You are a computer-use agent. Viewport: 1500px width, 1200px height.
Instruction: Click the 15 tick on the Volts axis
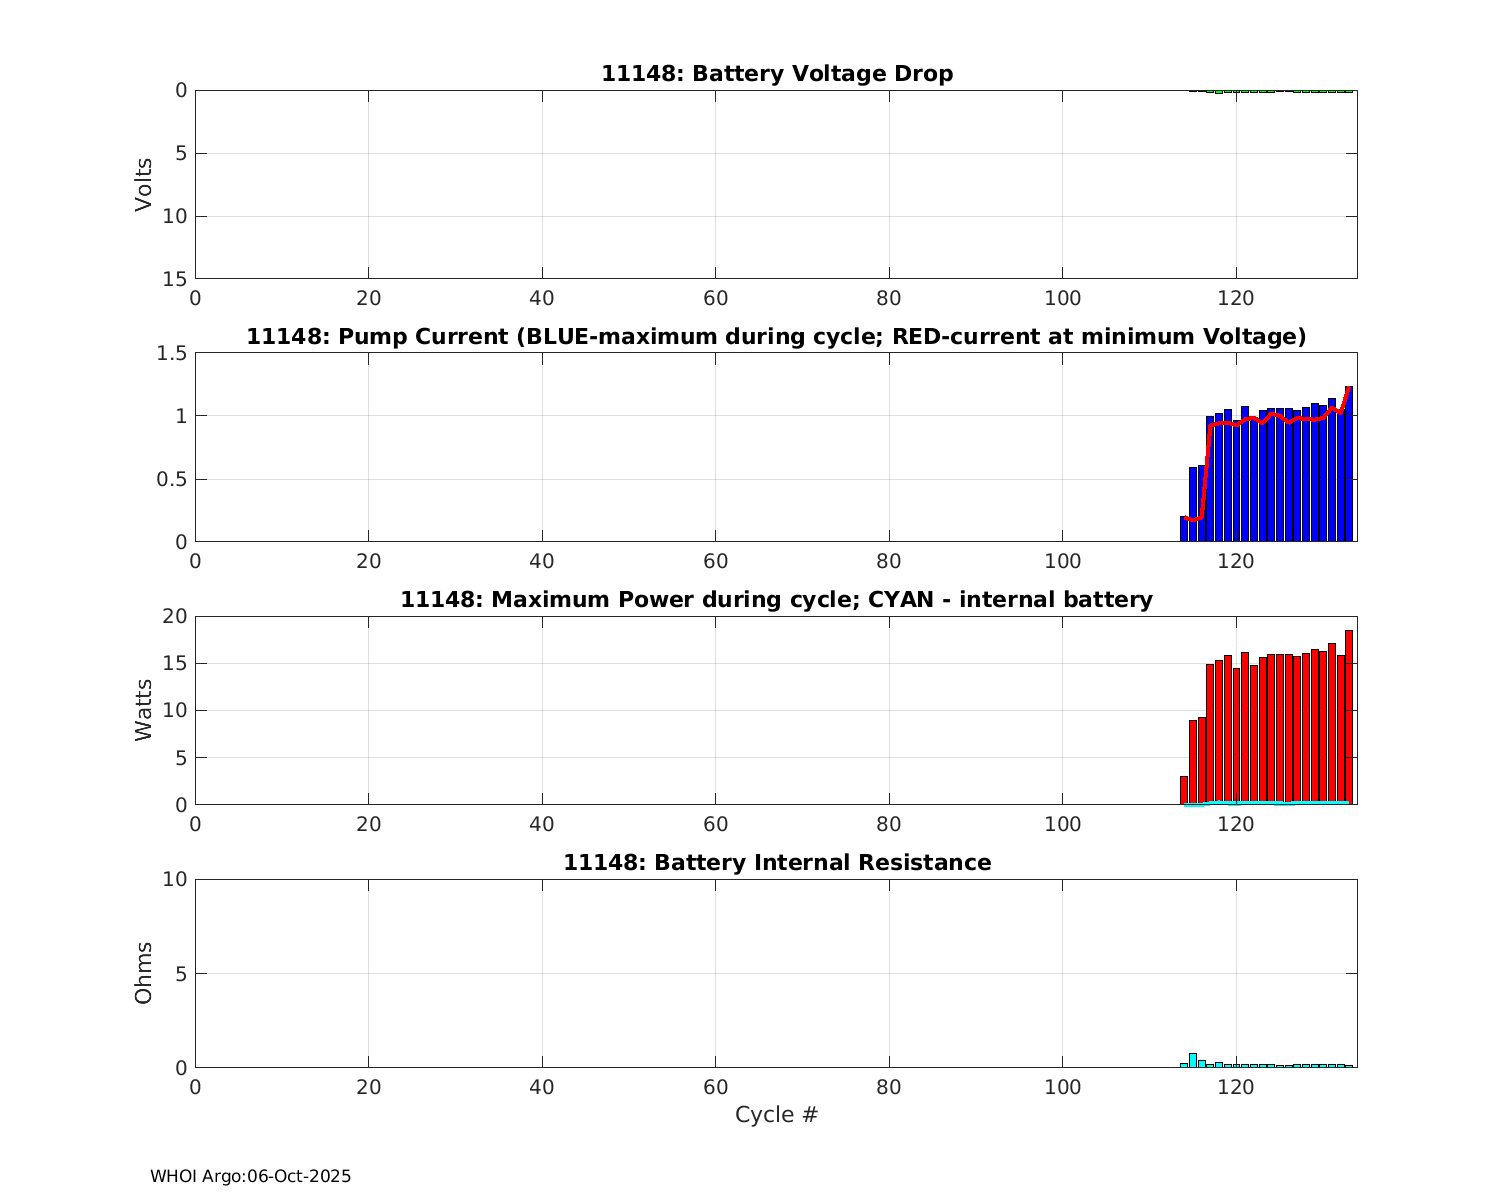point(176,279)
